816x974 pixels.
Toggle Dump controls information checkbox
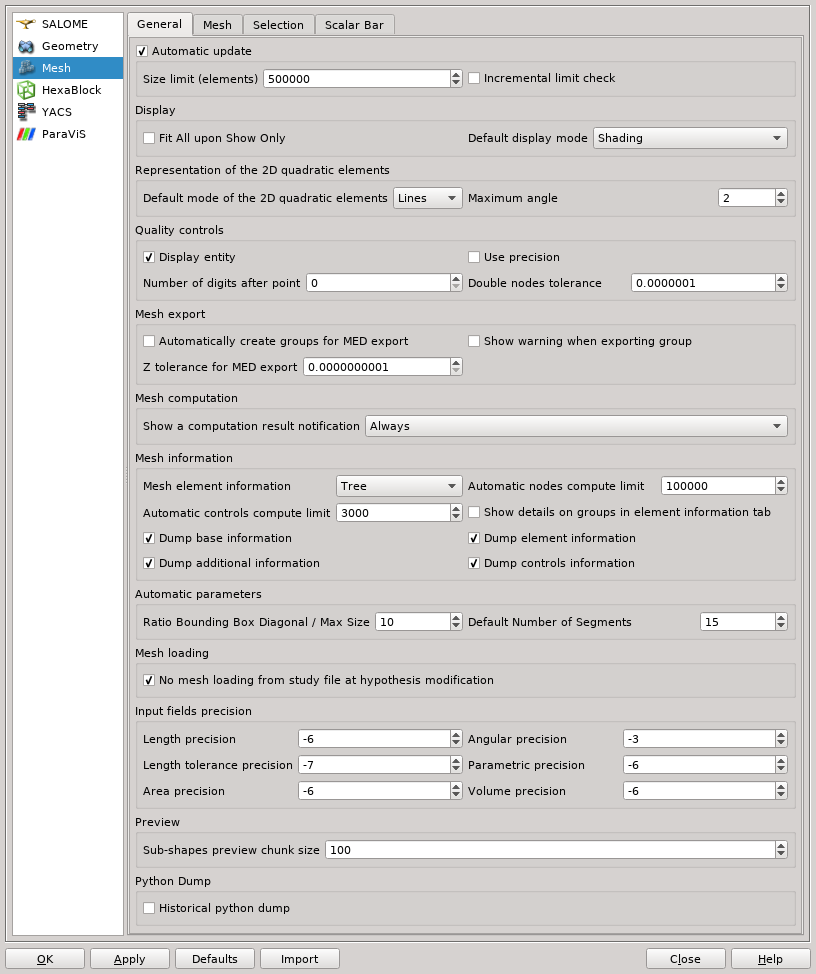[474, 563]
